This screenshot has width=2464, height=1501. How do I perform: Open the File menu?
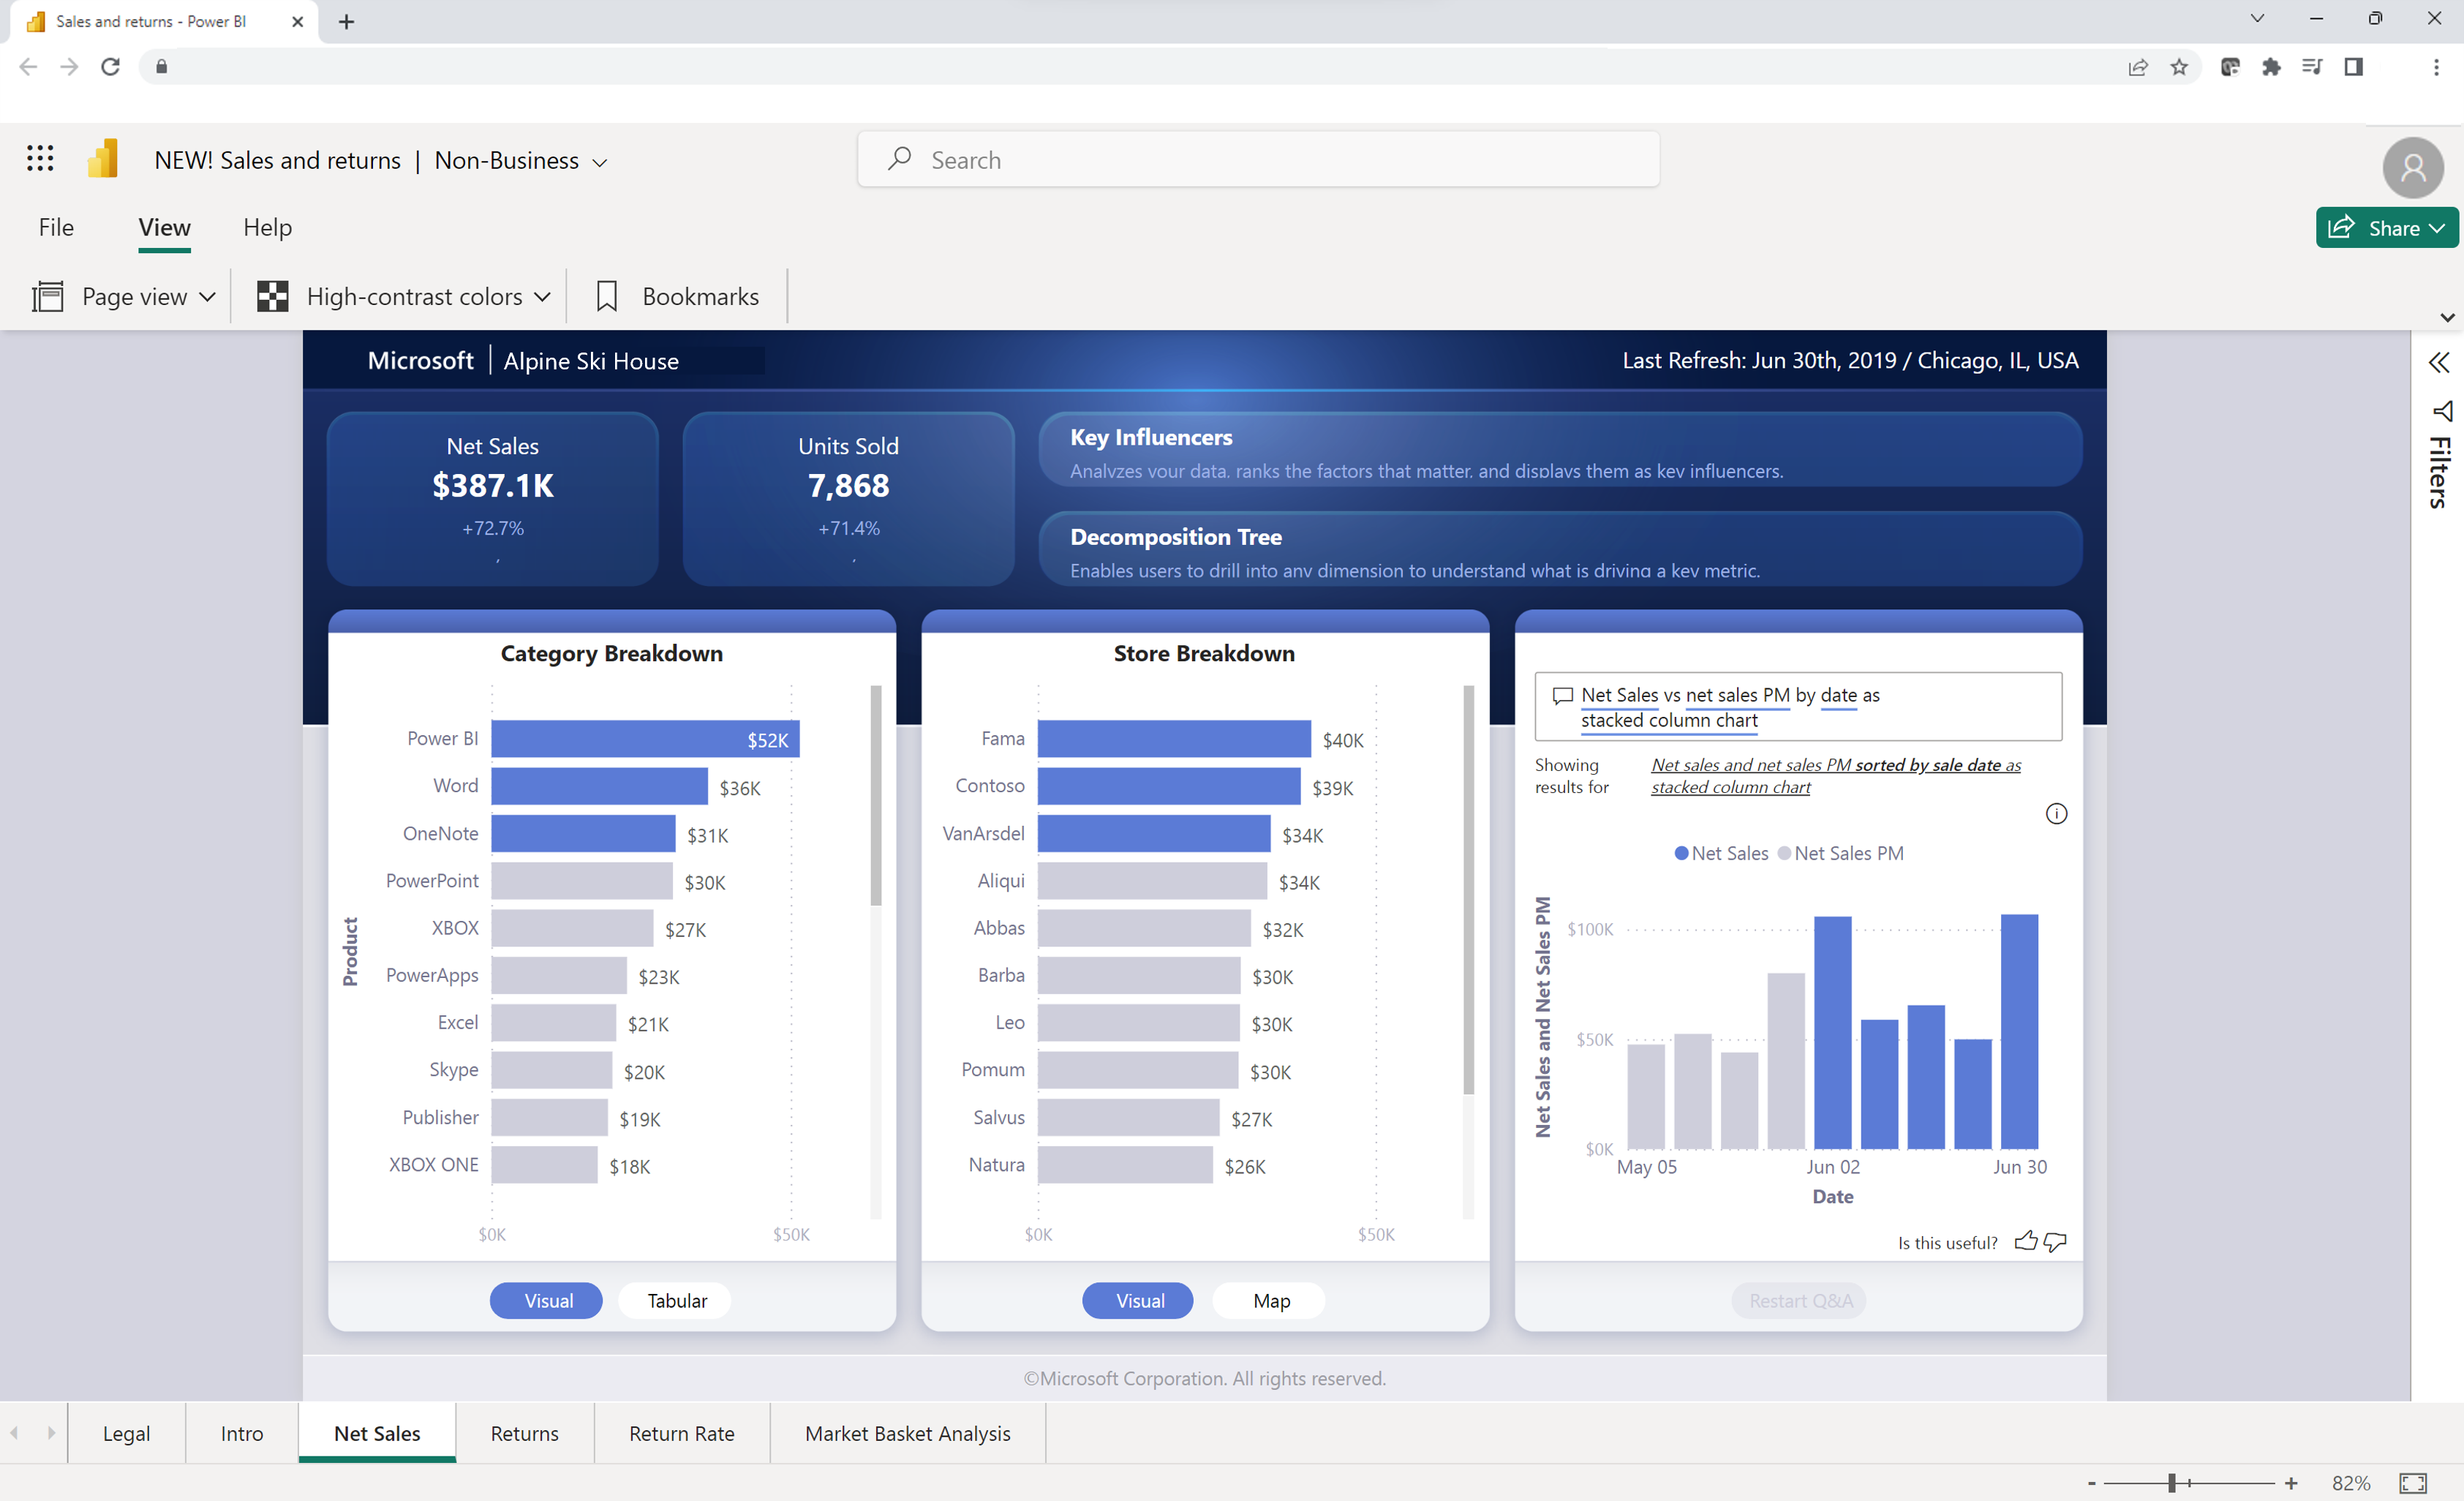point(56,227)
